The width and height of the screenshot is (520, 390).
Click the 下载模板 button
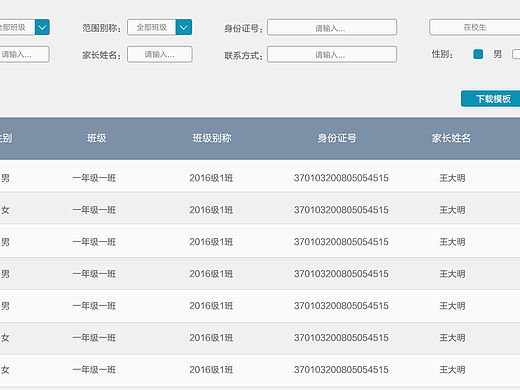point(491,99)
